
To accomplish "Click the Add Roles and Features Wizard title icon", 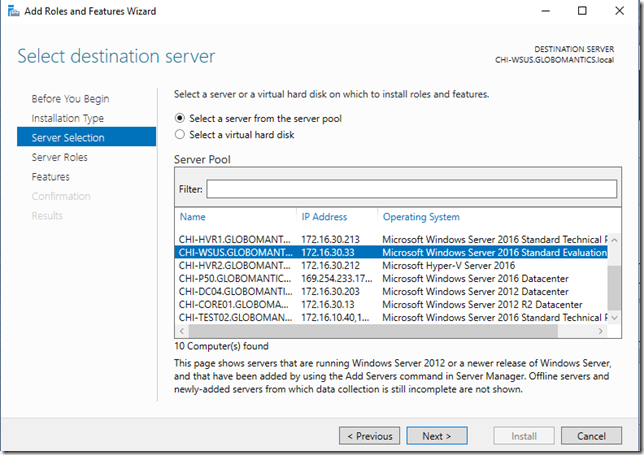I will coord(13,11).
